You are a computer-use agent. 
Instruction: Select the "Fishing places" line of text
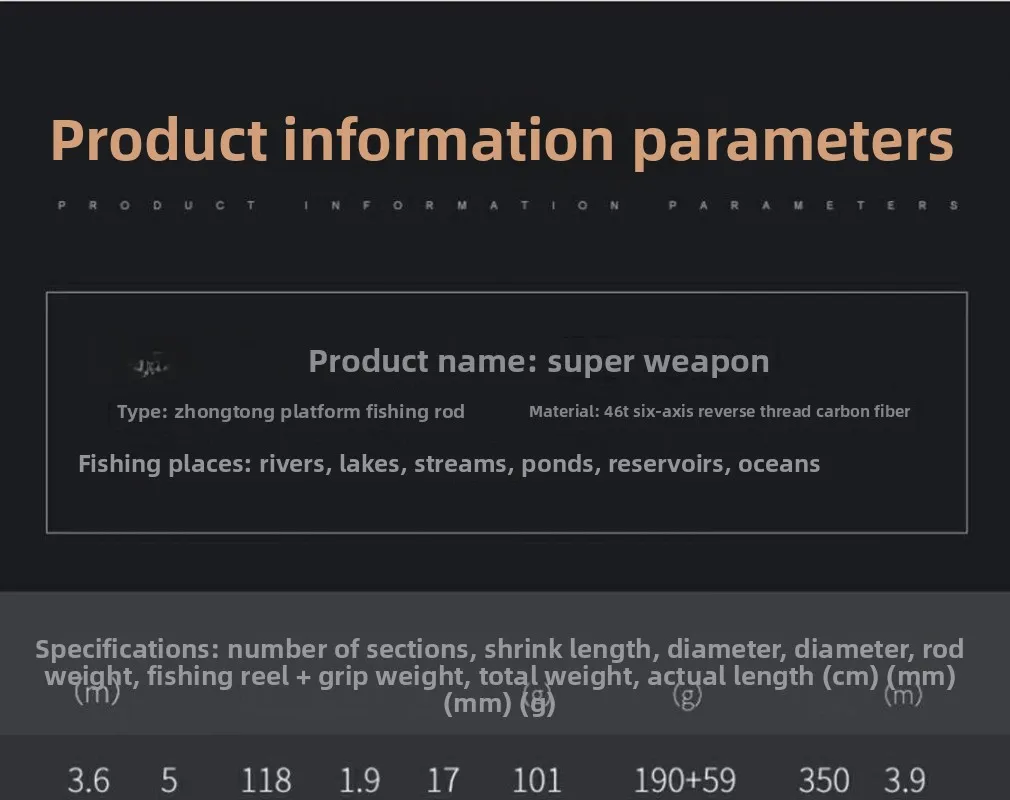point(449,464)
